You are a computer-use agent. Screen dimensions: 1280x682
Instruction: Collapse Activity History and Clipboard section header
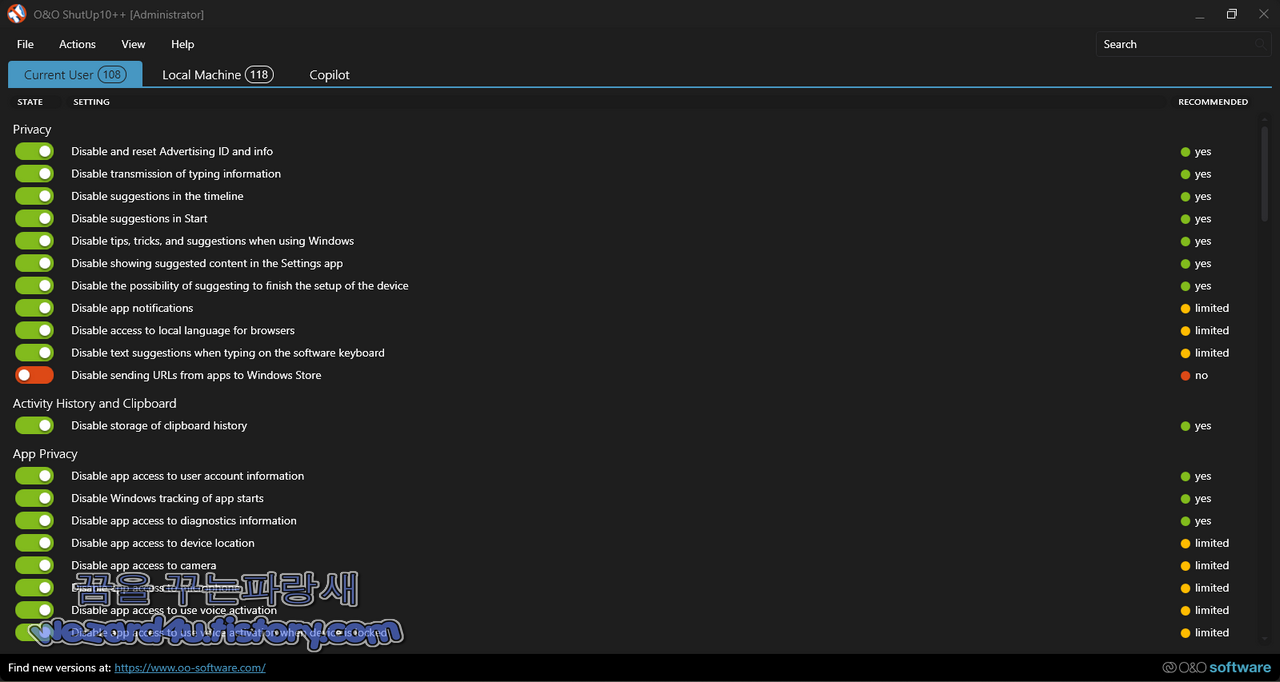(94, 403)
